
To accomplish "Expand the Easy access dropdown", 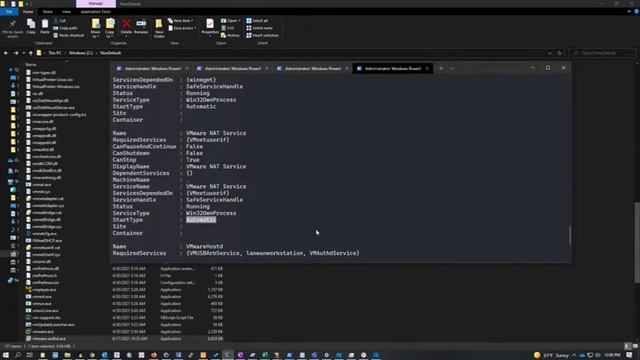I will click(182, 28).
